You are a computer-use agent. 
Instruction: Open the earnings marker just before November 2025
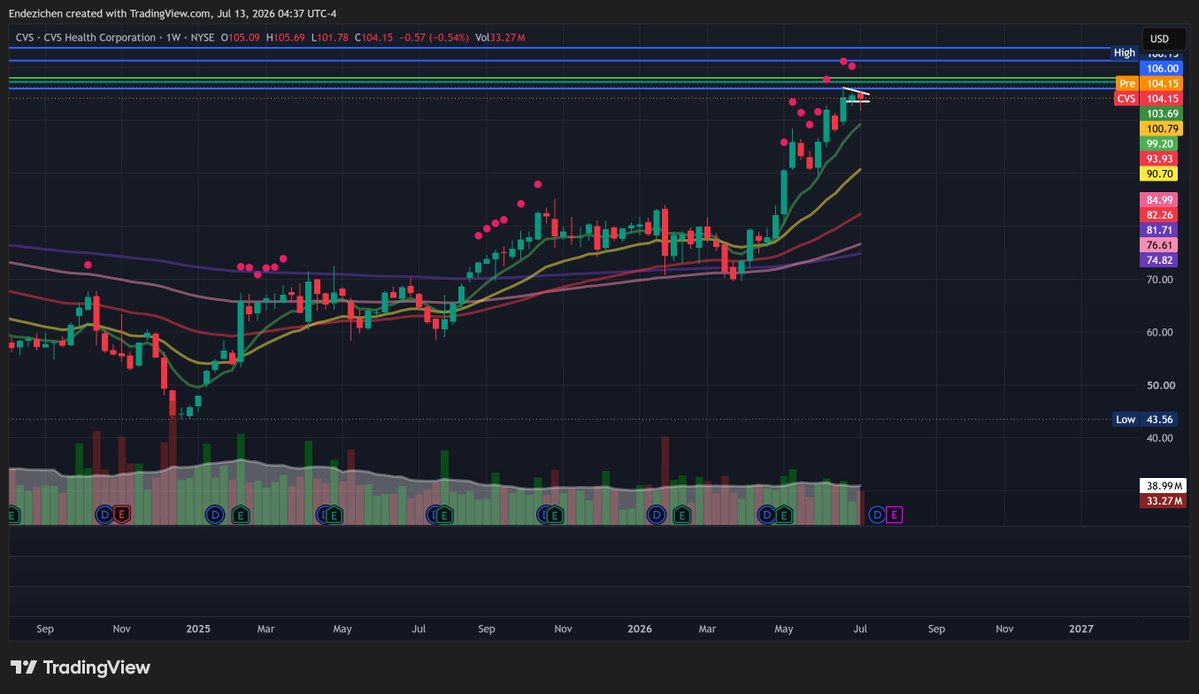[555, 514]
